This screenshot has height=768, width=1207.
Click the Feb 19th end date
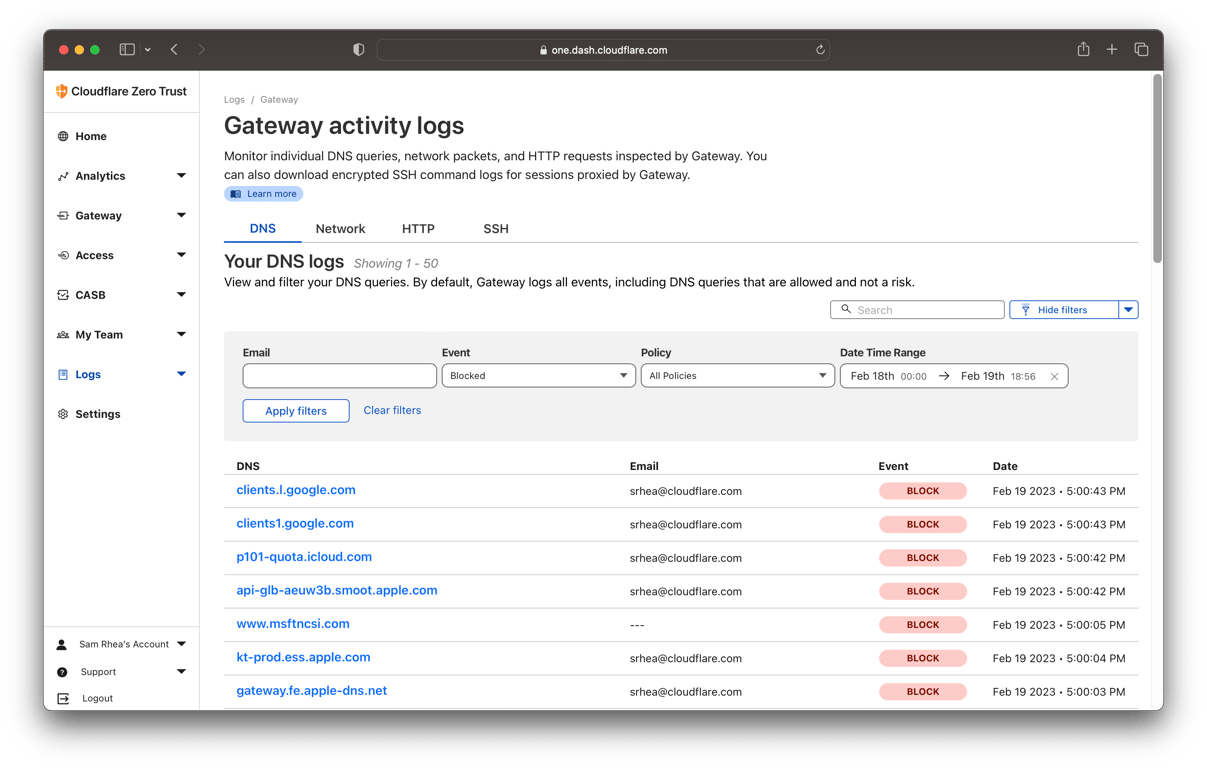pos(982,376)
